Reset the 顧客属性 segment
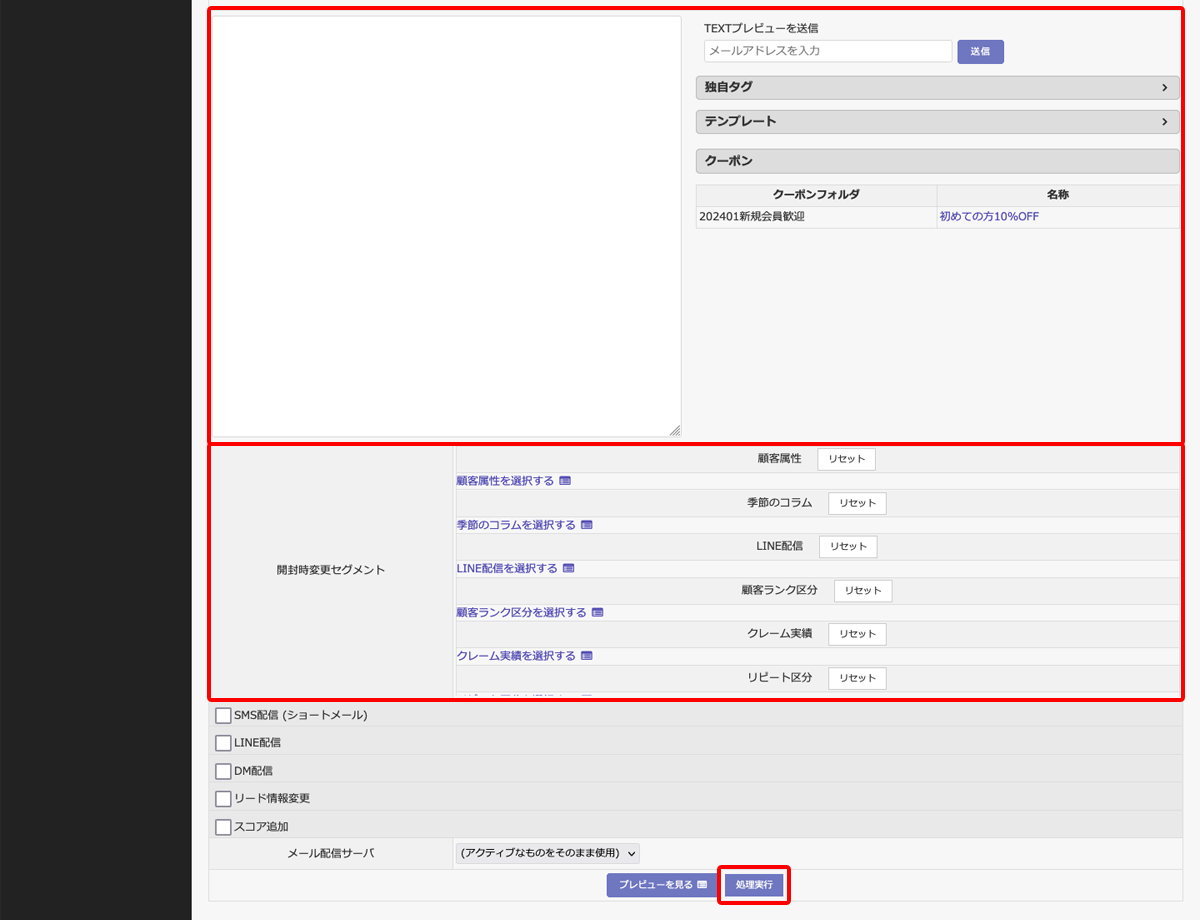The width and height of the screenshot is (1200, 920). (x=846, y=459)
